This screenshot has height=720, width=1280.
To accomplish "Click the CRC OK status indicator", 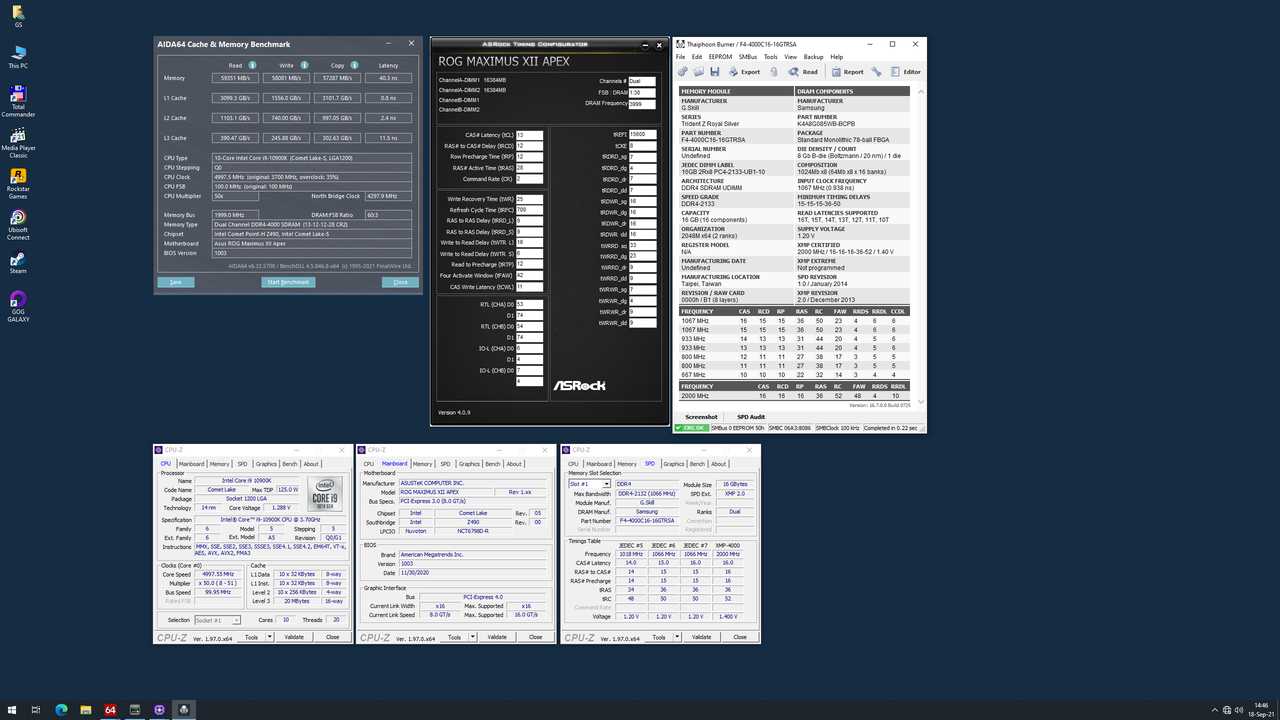I will tap(690, 428).
